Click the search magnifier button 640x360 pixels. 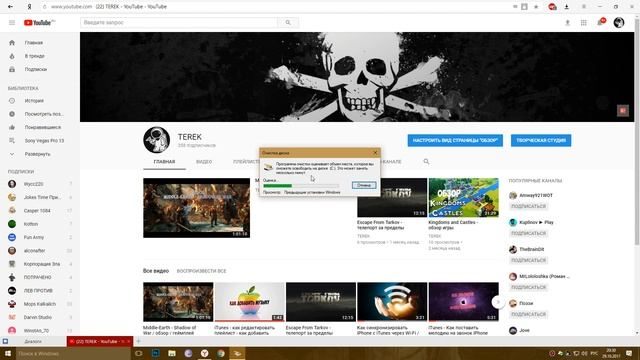coord(288,23)
